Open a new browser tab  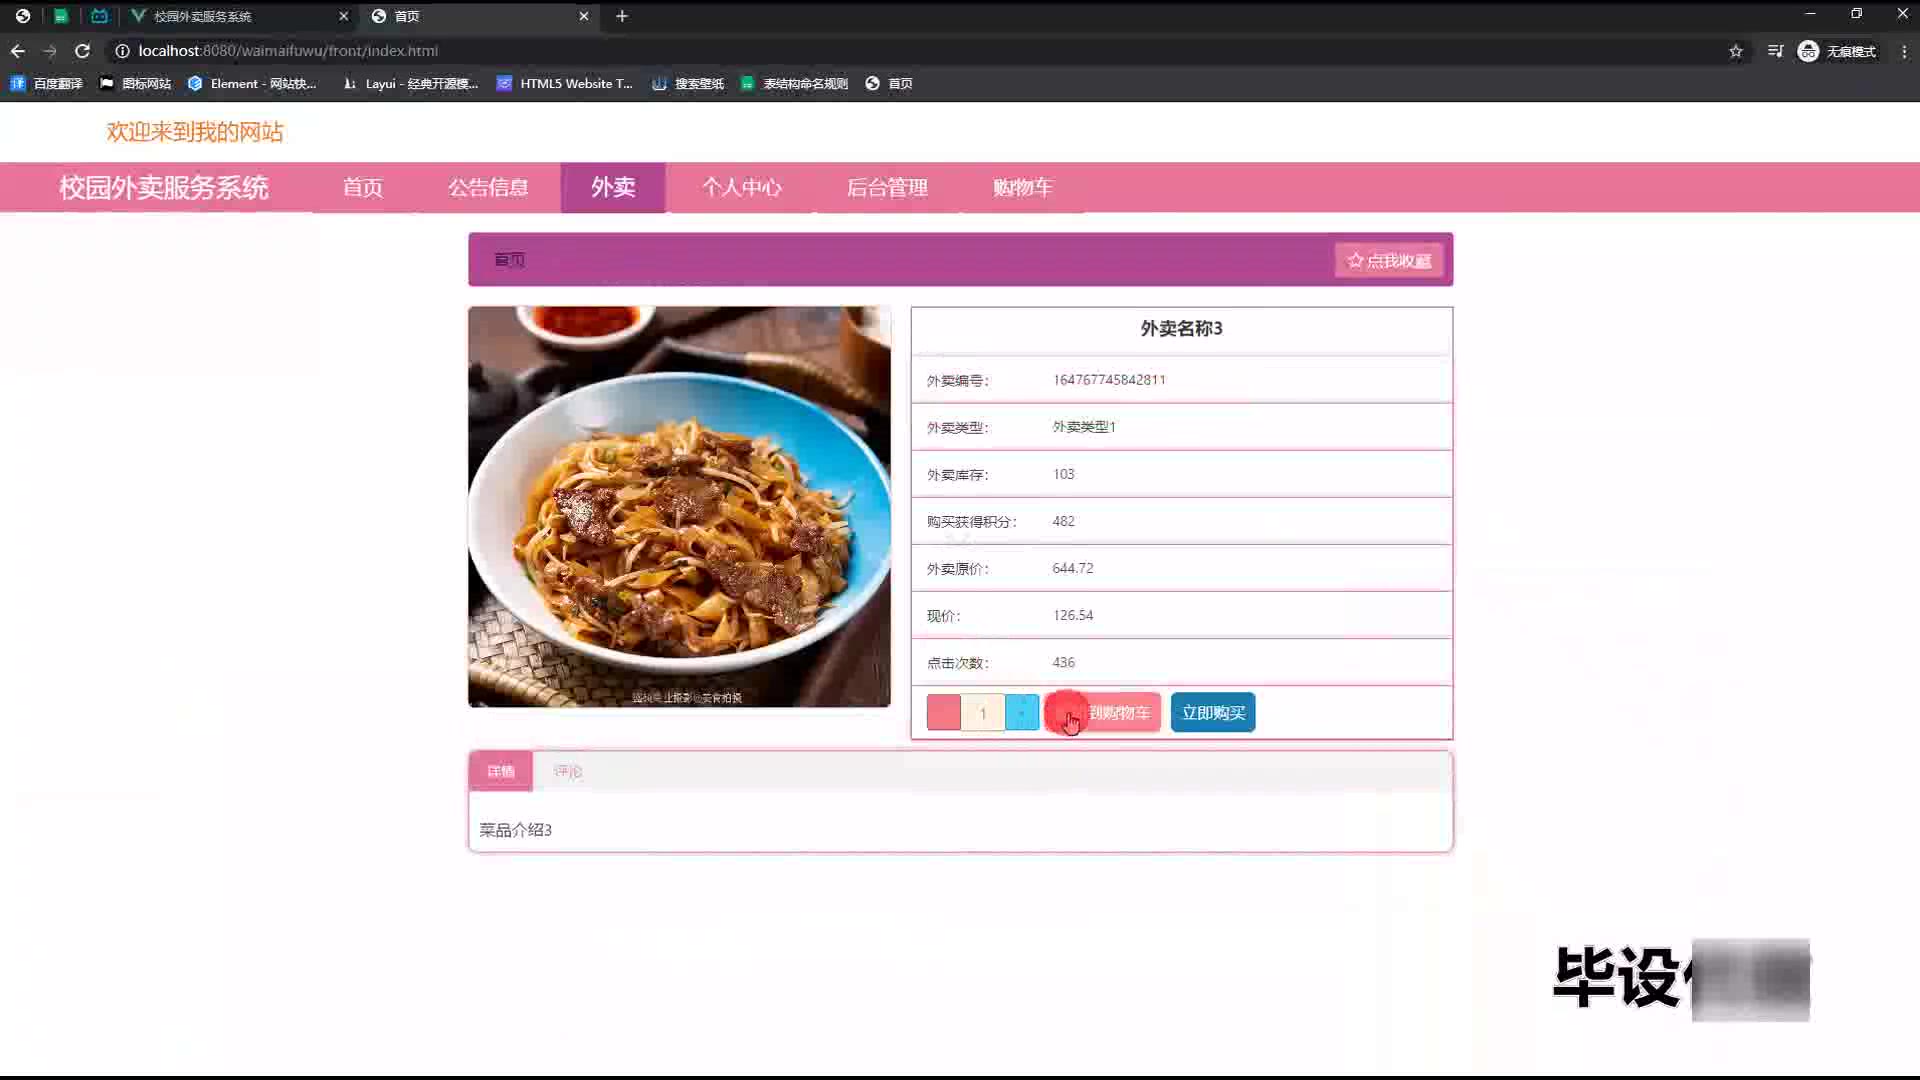click(x=622, y=16)
